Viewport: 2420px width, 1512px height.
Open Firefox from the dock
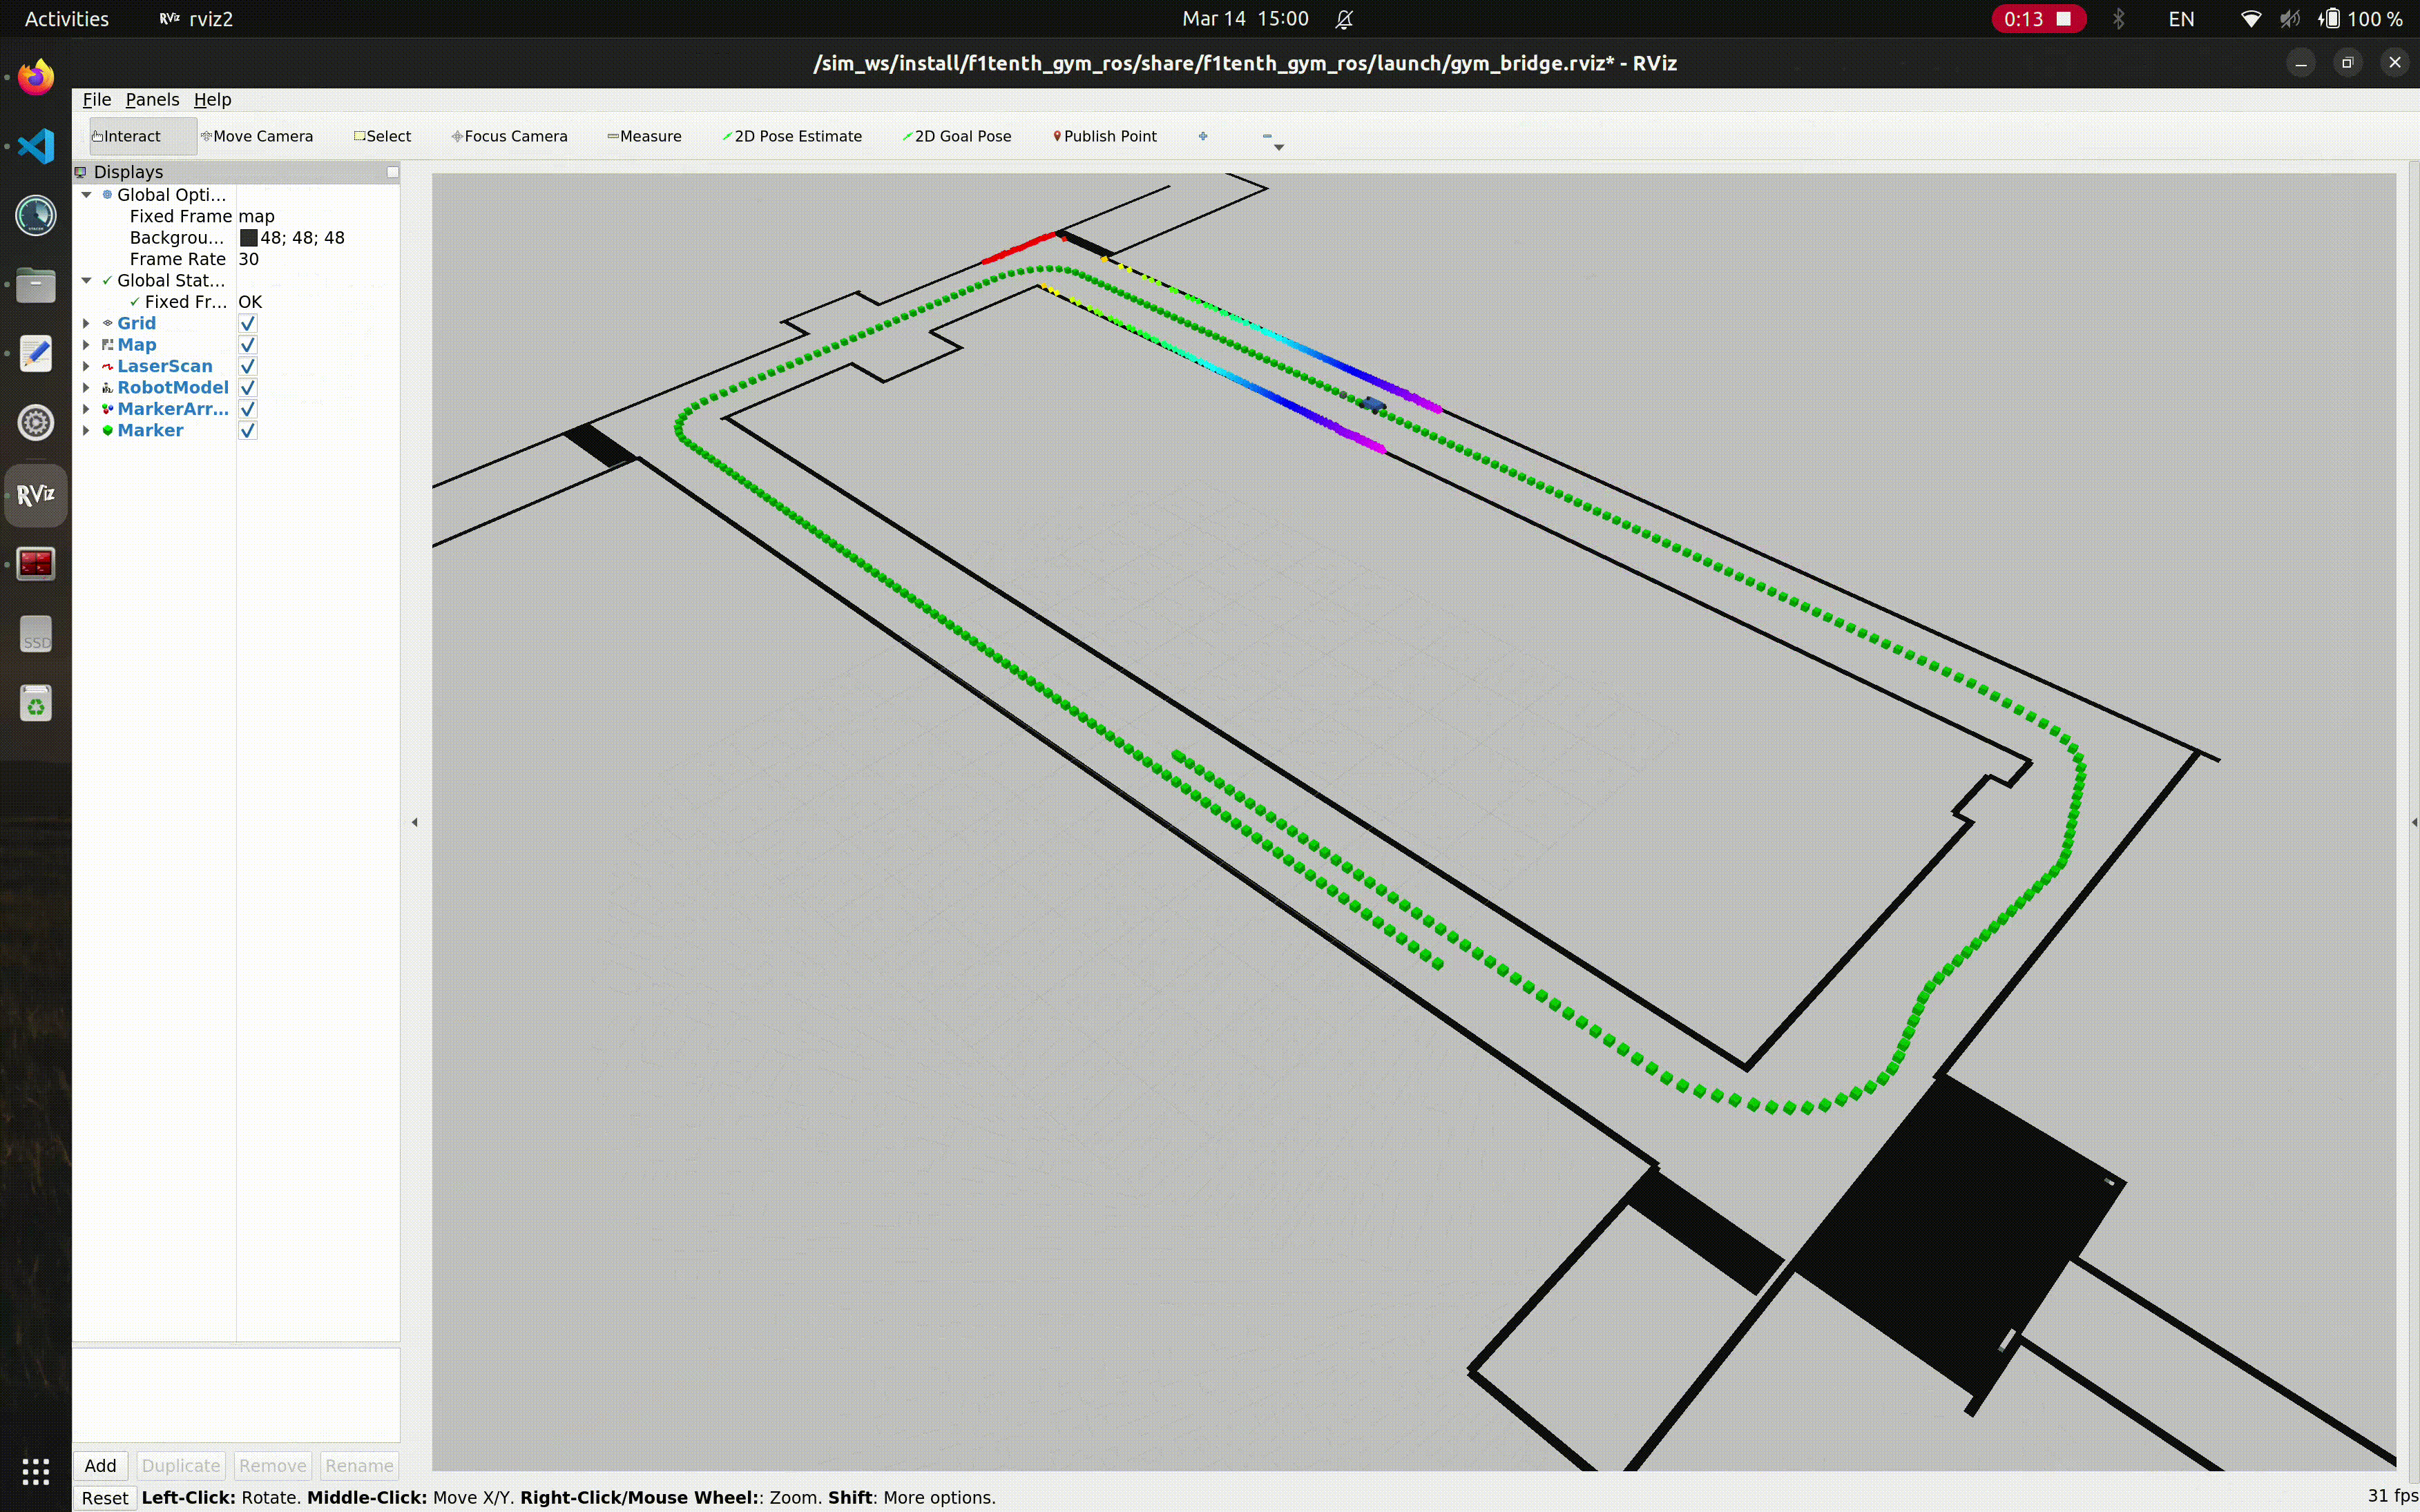[x=36, y=77]
